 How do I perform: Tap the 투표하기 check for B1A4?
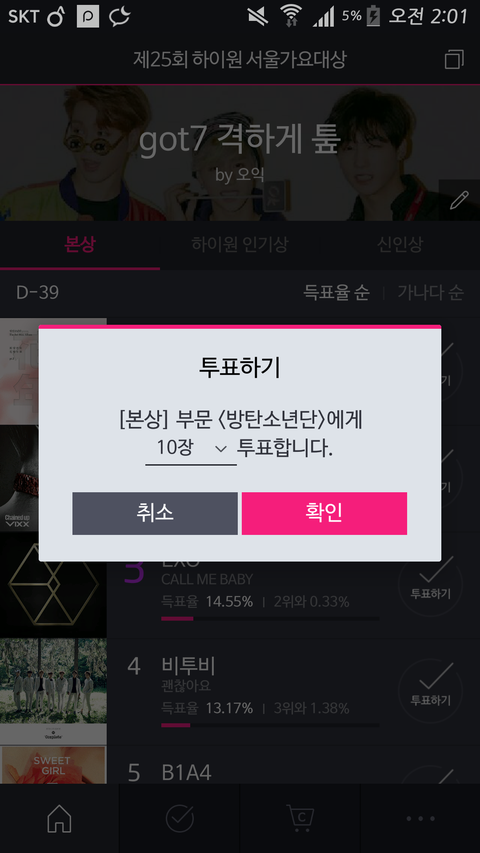tap(430, 775)
